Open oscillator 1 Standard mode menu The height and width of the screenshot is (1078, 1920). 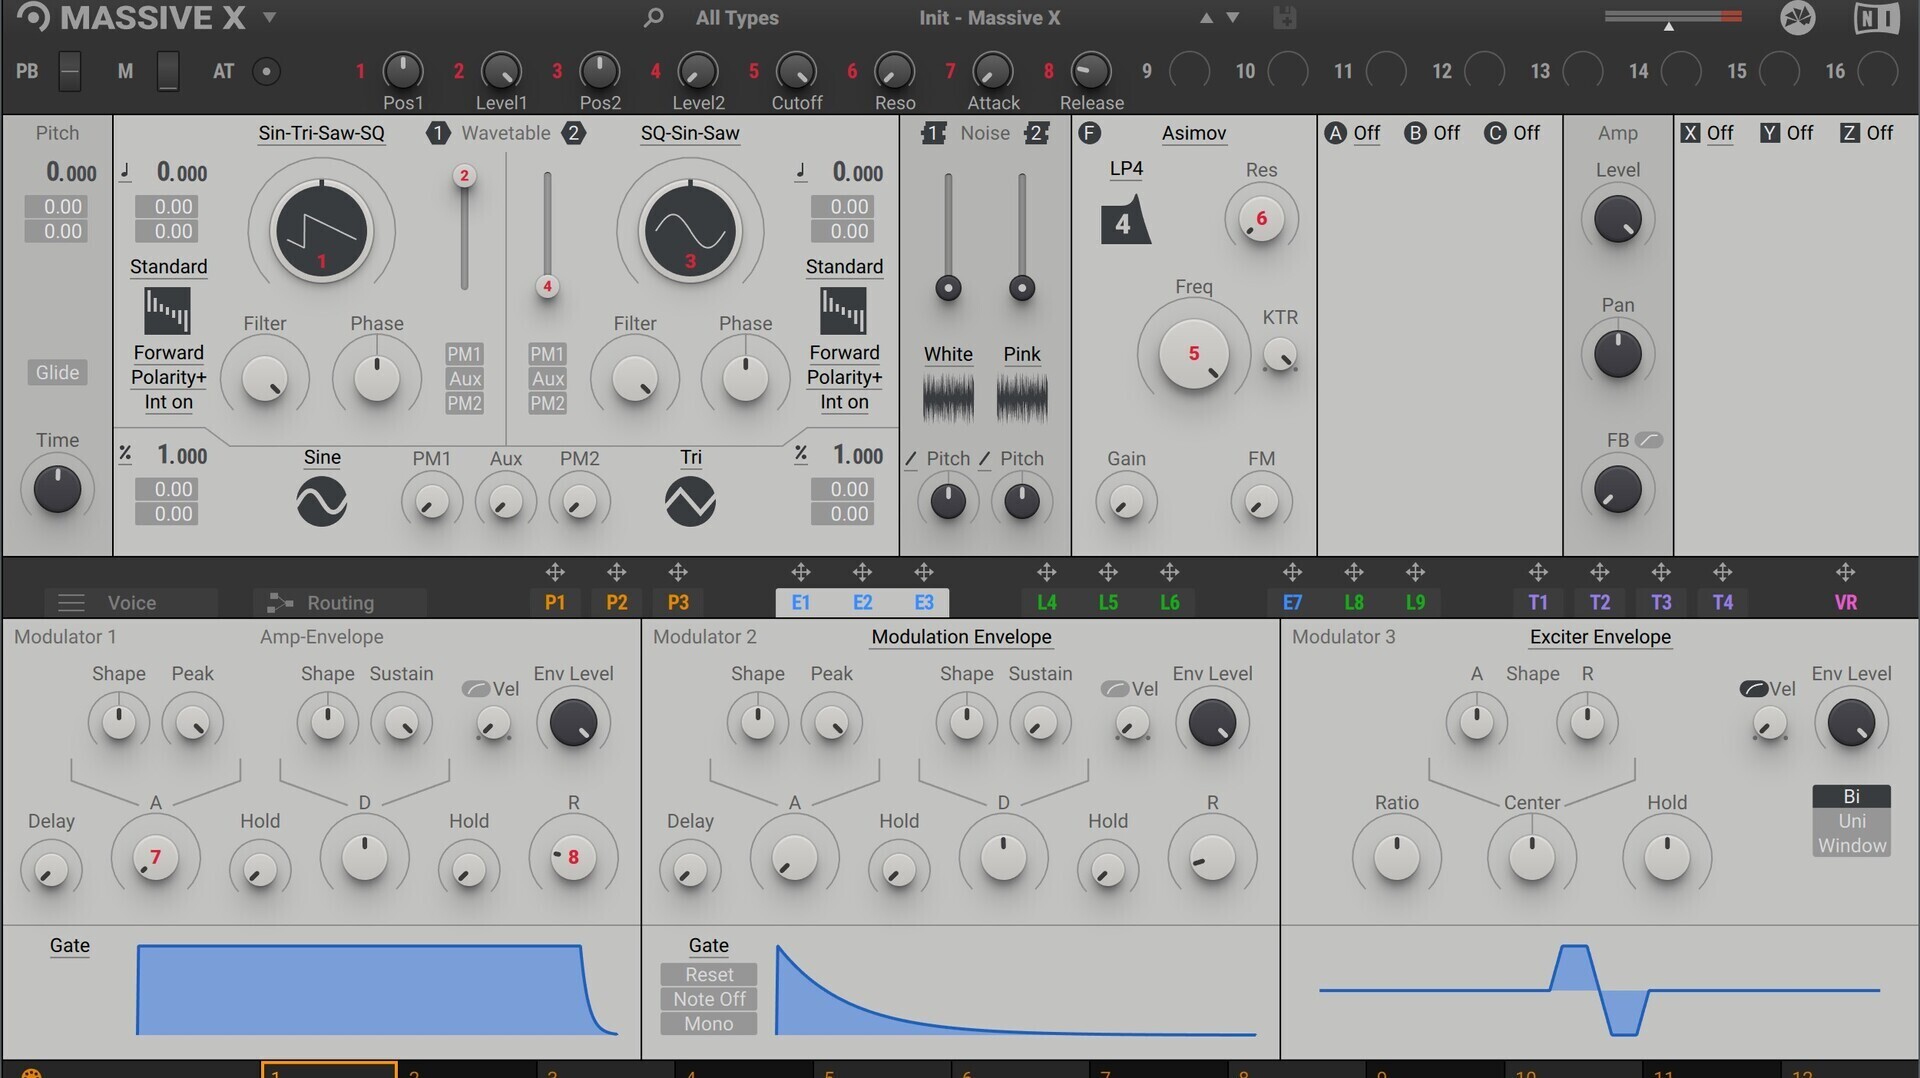click(168, 267)
